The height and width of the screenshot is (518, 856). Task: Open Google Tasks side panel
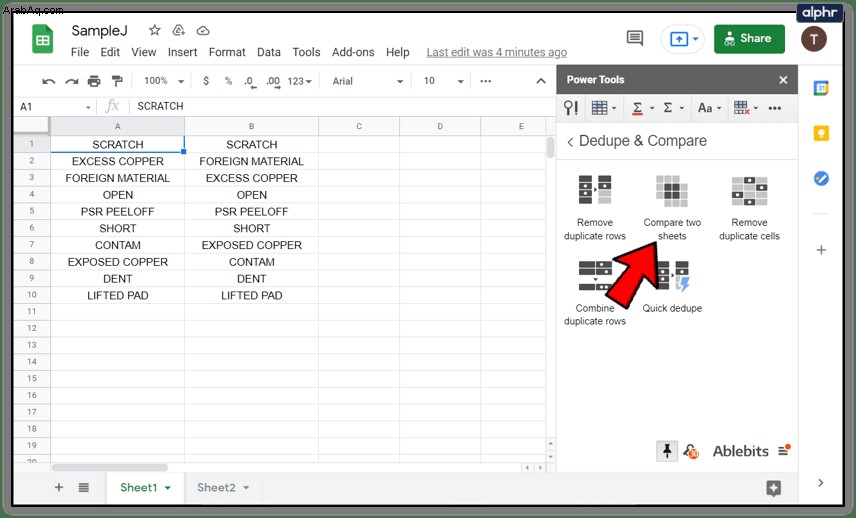click(x=821, y=178)
